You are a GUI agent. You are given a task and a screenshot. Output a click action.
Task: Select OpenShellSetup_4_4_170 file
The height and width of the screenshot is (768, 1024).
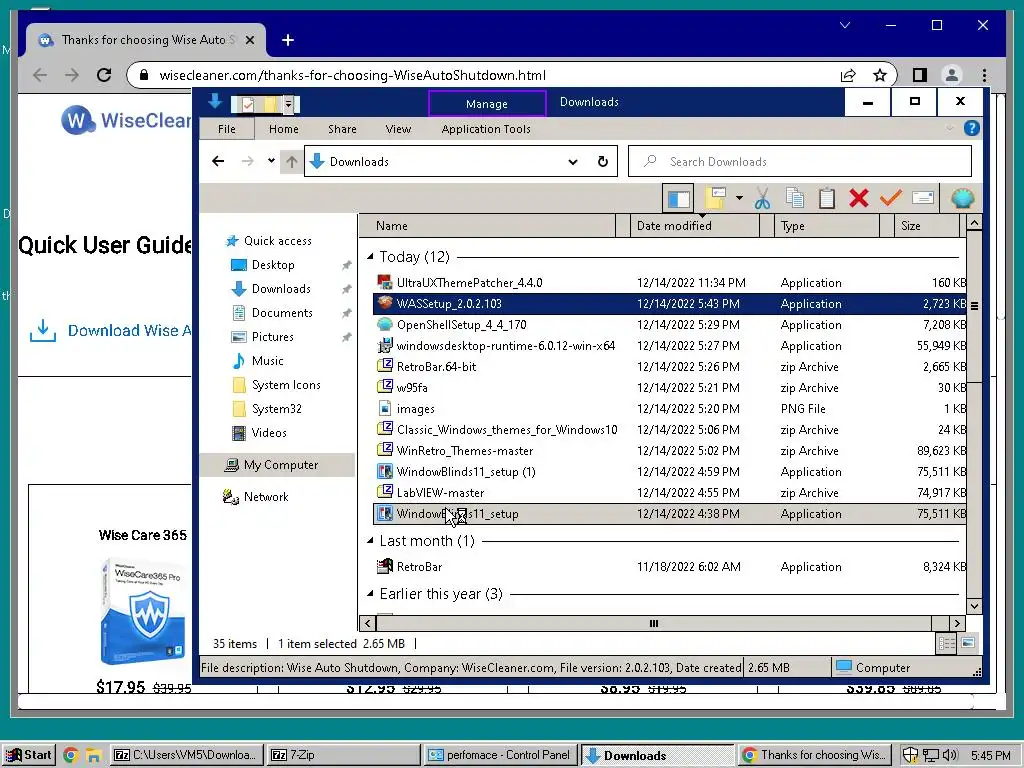pyautogui.click(x=669, y=325)
